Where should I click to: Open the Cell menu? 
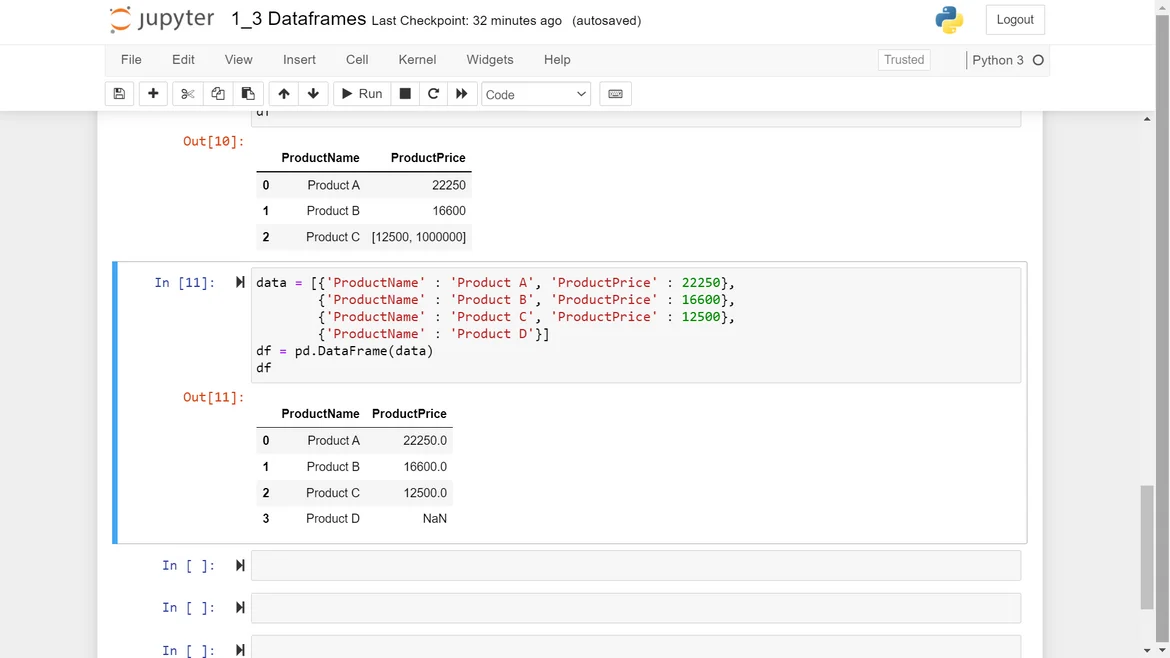click(357, 60)
